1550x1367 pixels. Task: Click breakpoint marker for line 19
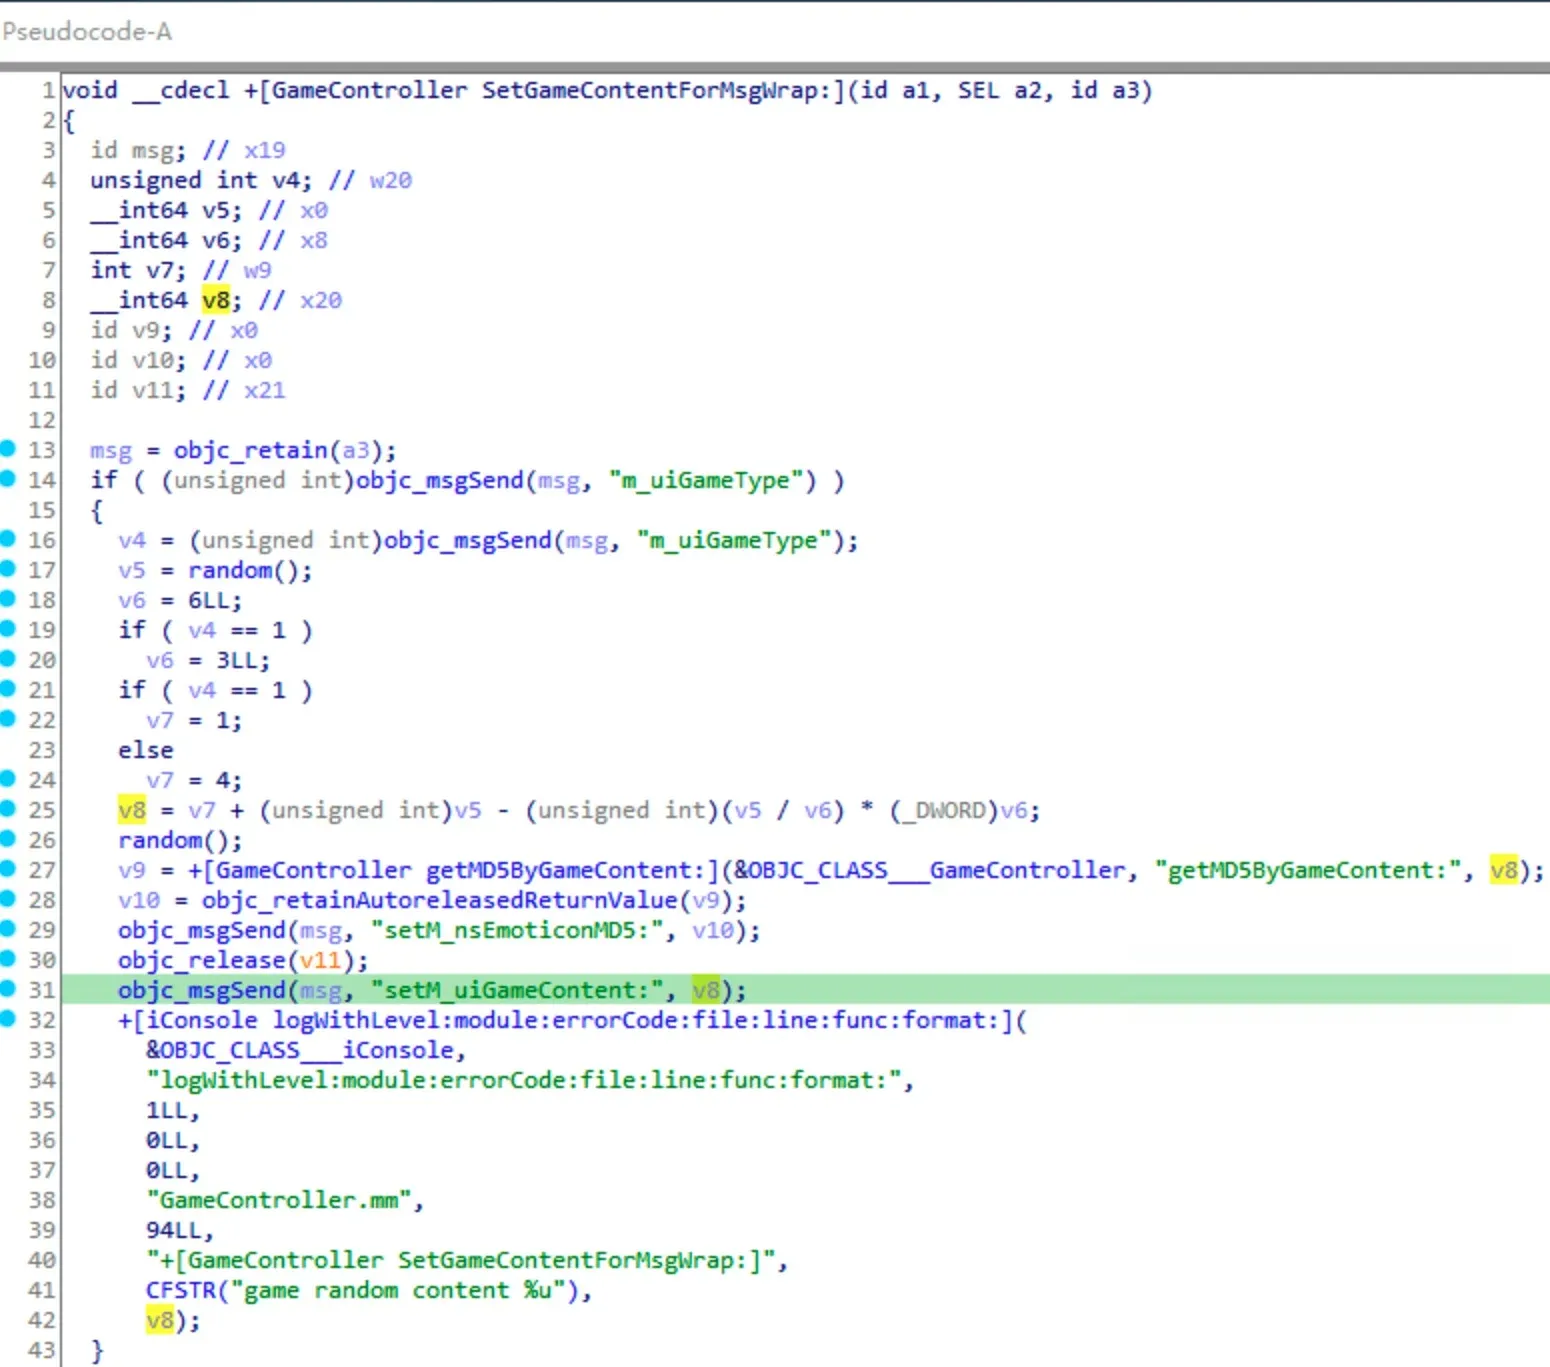[x=8, y=629]
